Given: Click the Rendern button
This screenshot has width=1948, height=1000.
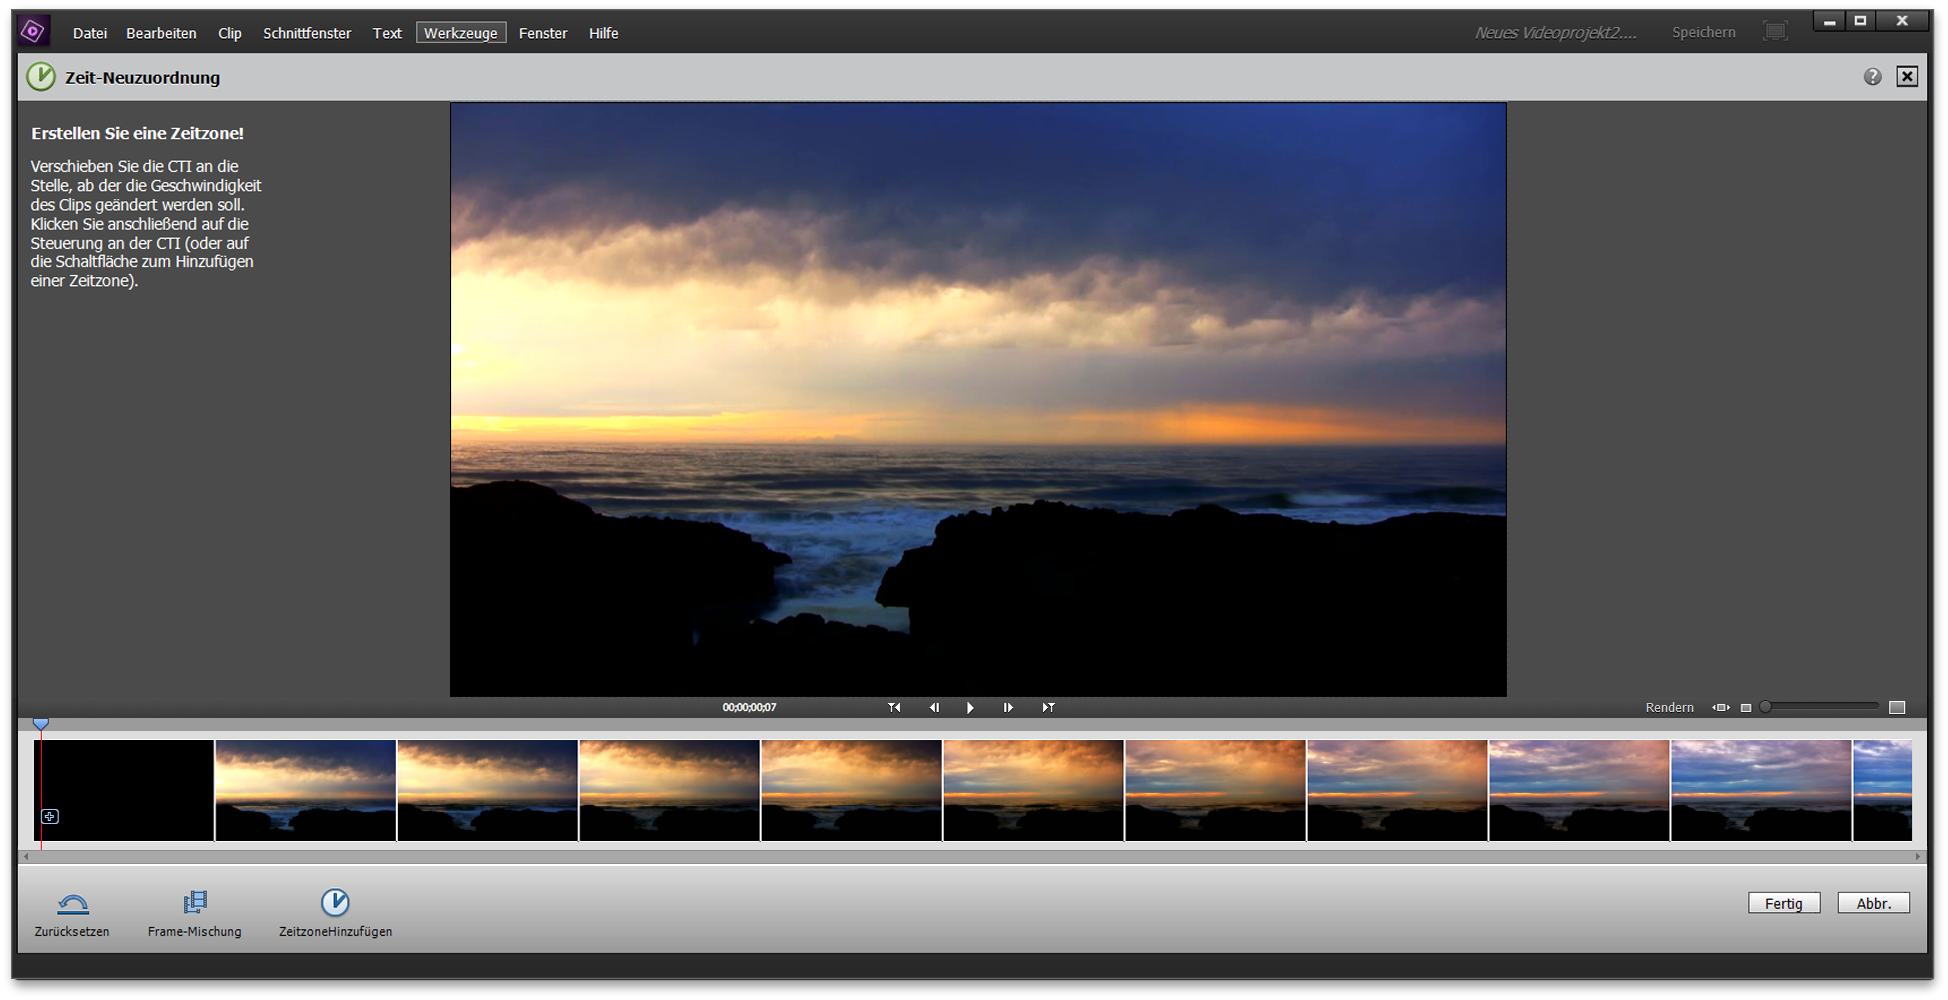Looking at the screenshot, I should 1669,708.
